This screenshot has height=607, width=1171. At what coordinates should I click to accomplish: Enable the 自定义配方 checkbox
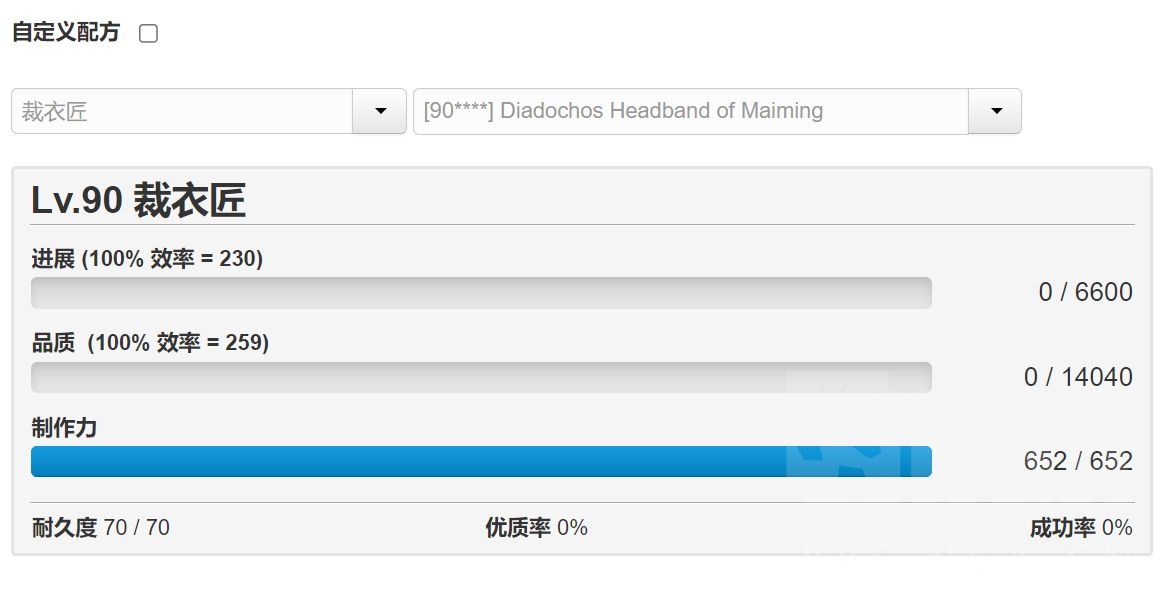[148, 34]
